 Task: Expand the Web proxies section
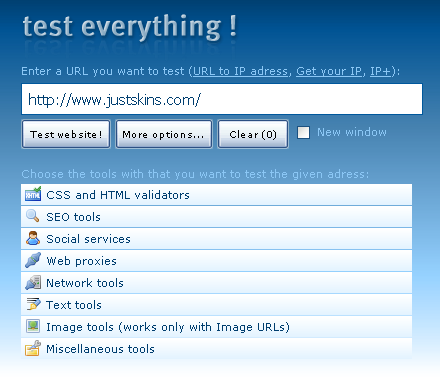(216, 261)
